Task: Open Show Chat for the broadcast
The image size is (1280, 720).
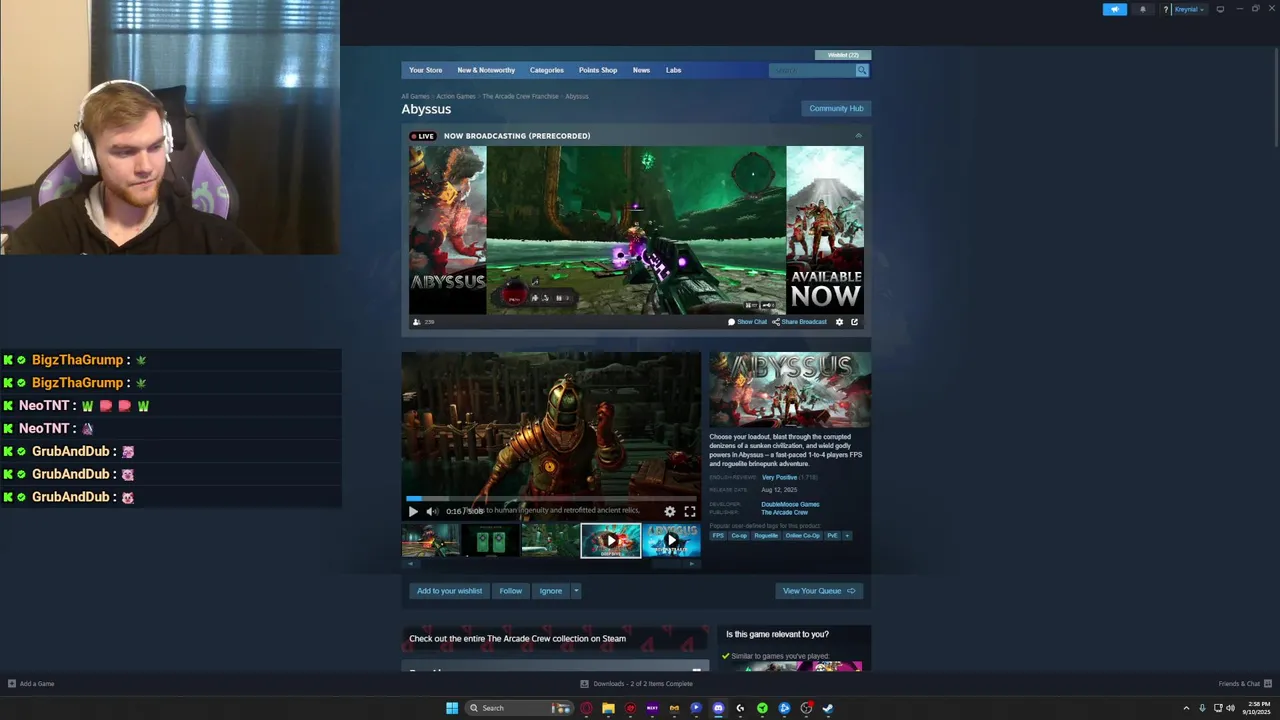Action: click(x=747, y=322)
